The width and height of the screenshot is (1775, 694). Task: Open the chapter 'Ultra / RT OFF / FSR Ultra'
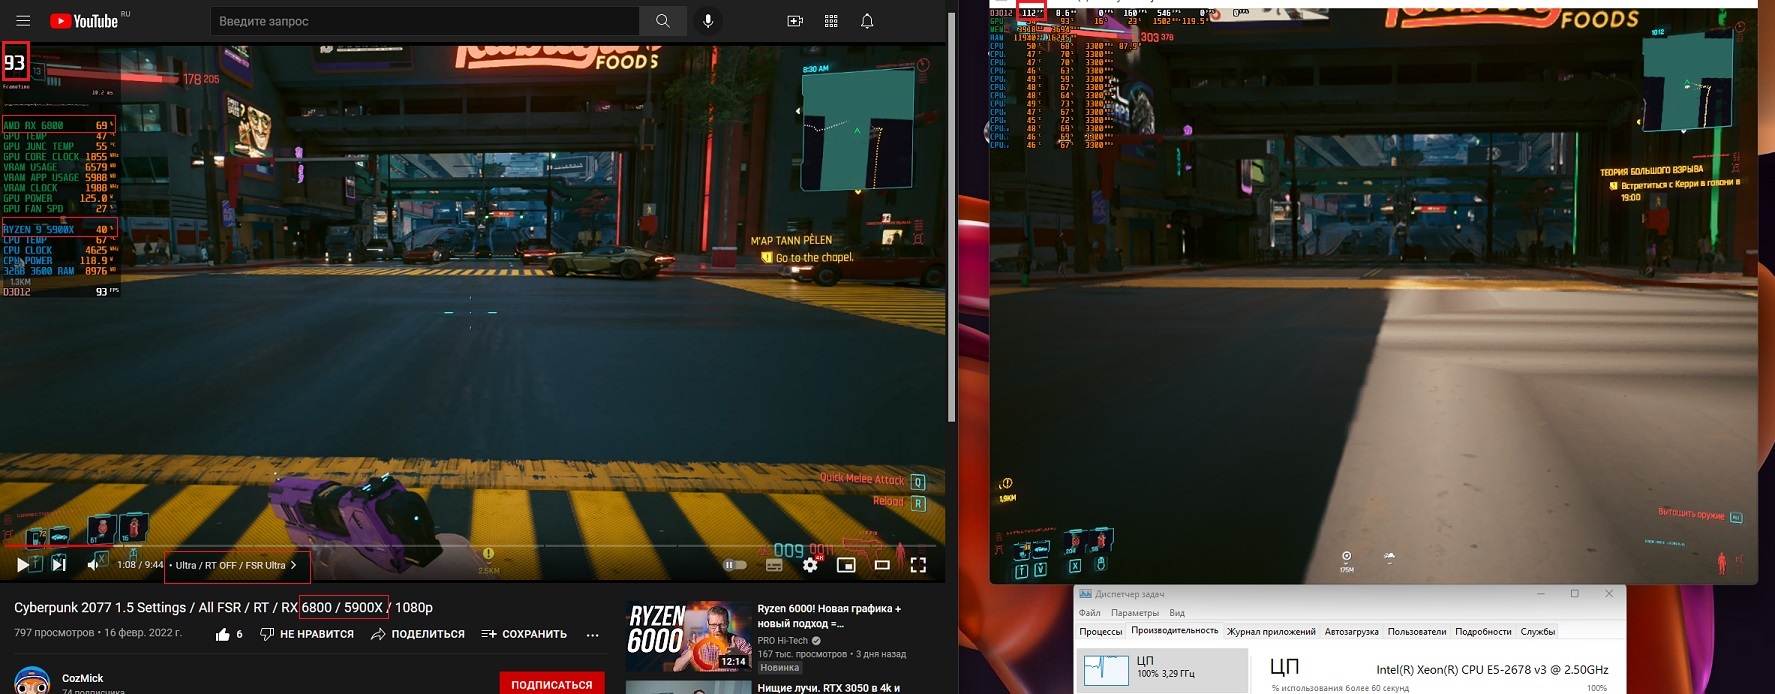[237, 565]
